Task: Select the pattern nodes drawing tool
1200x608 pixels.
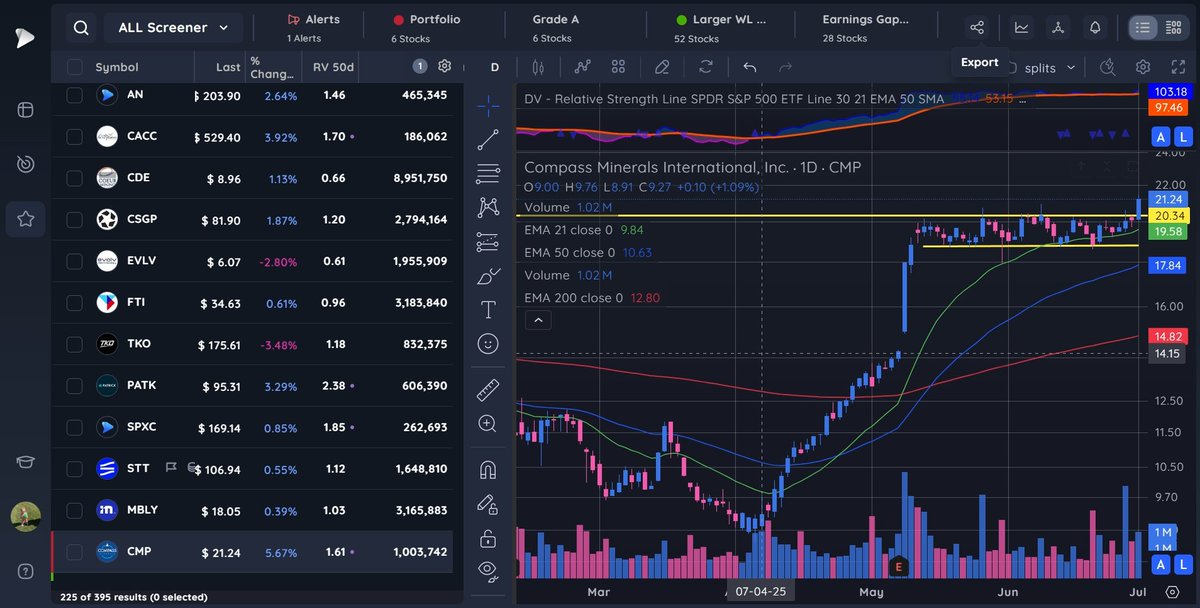Action: click(488, 207)
